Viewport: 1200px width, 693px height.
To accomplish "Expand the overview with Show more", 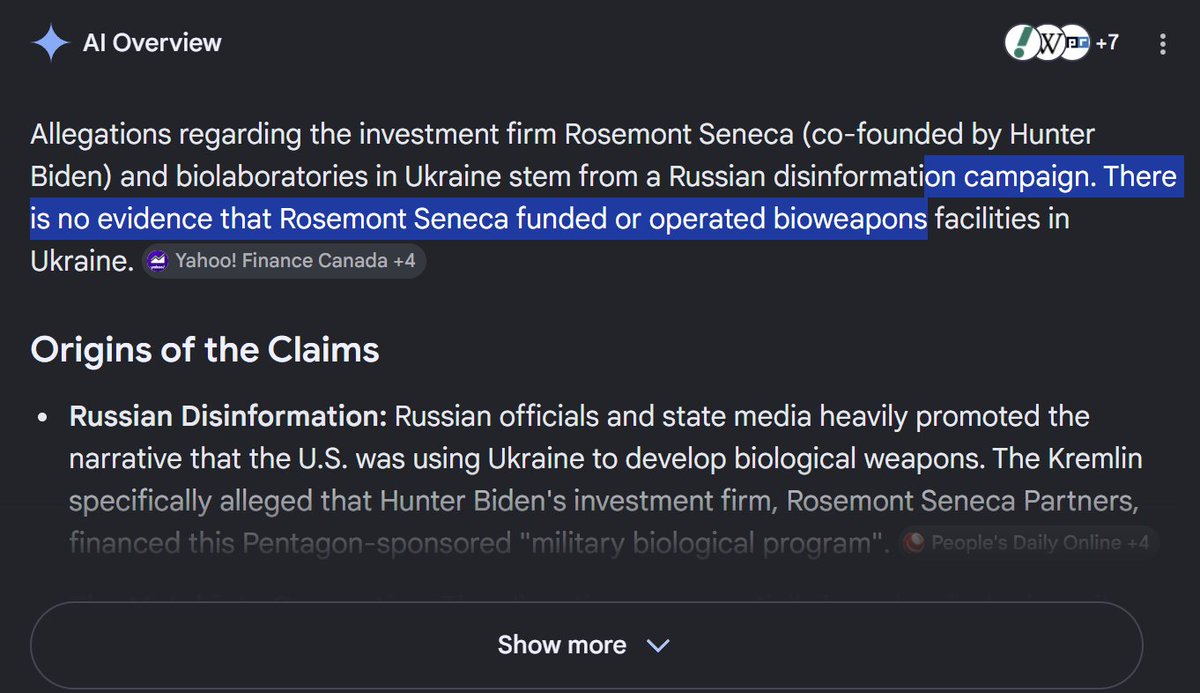I will (586, 645).
